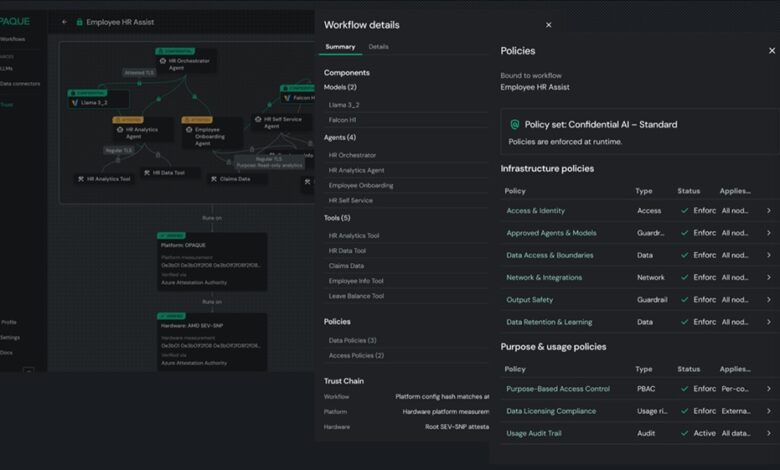
Task: Open the Data Access & Boundaries policy
Action: [x=550, y=255]
